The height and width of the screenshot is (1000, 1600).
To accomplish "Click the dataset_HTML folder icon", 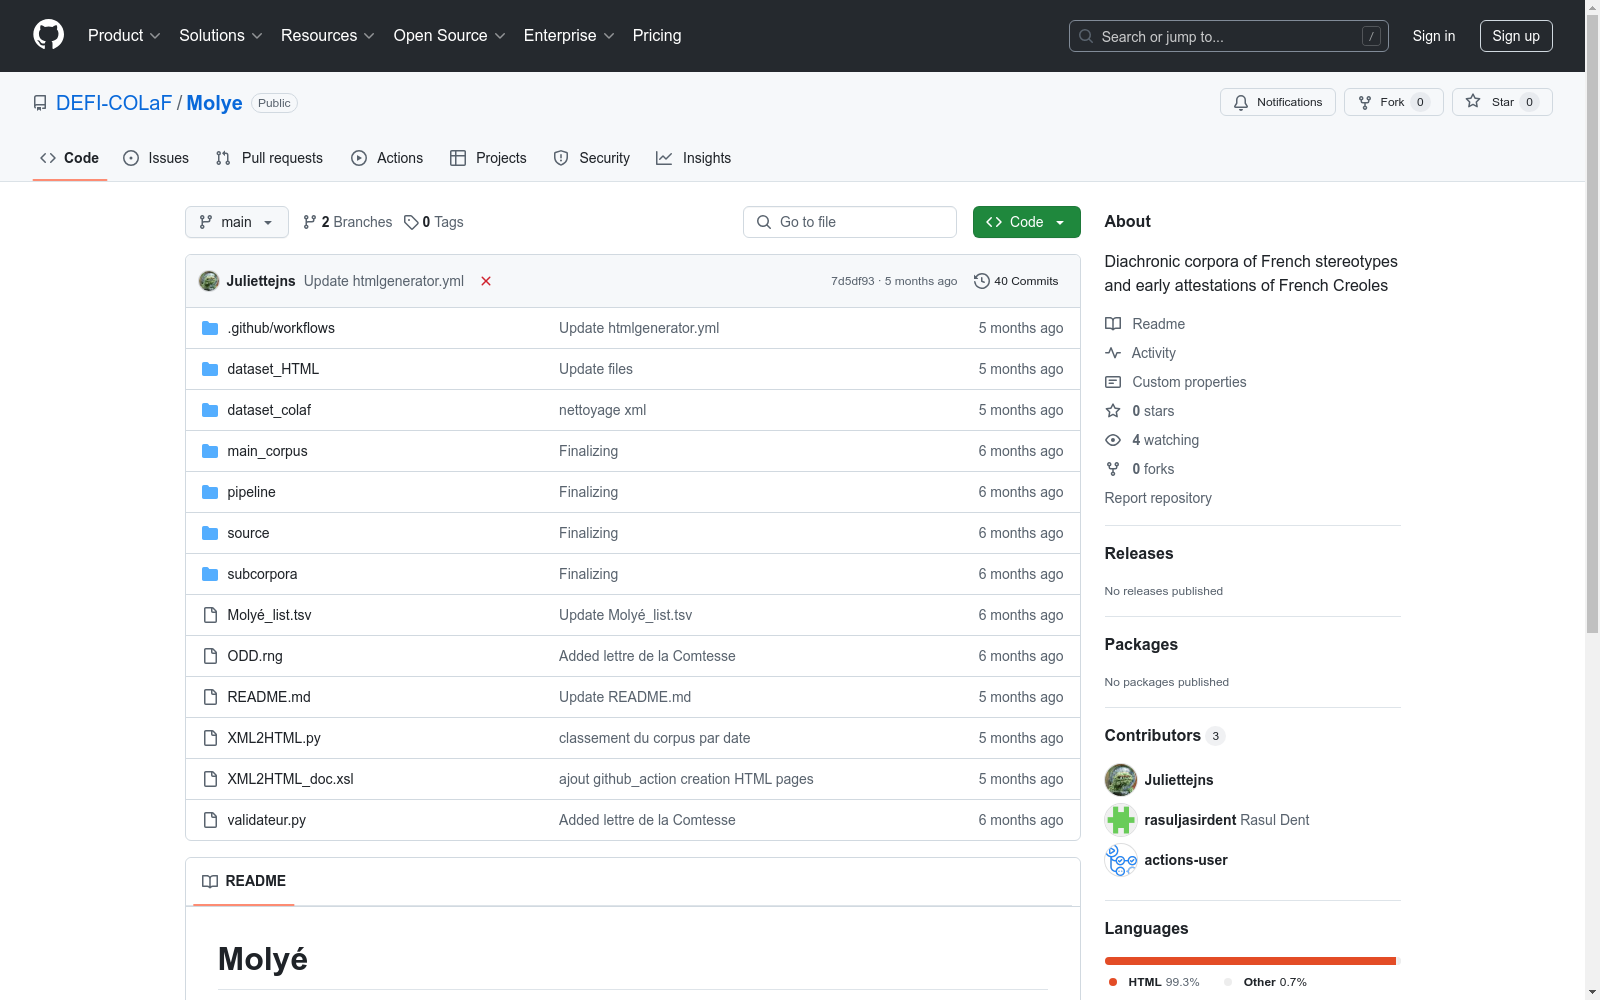I will [210, 369].
